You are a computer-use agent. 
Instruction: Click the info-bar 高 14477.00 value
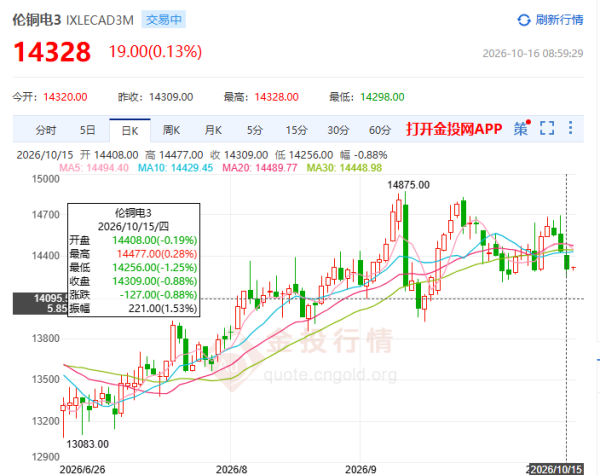tap(174, 155)
